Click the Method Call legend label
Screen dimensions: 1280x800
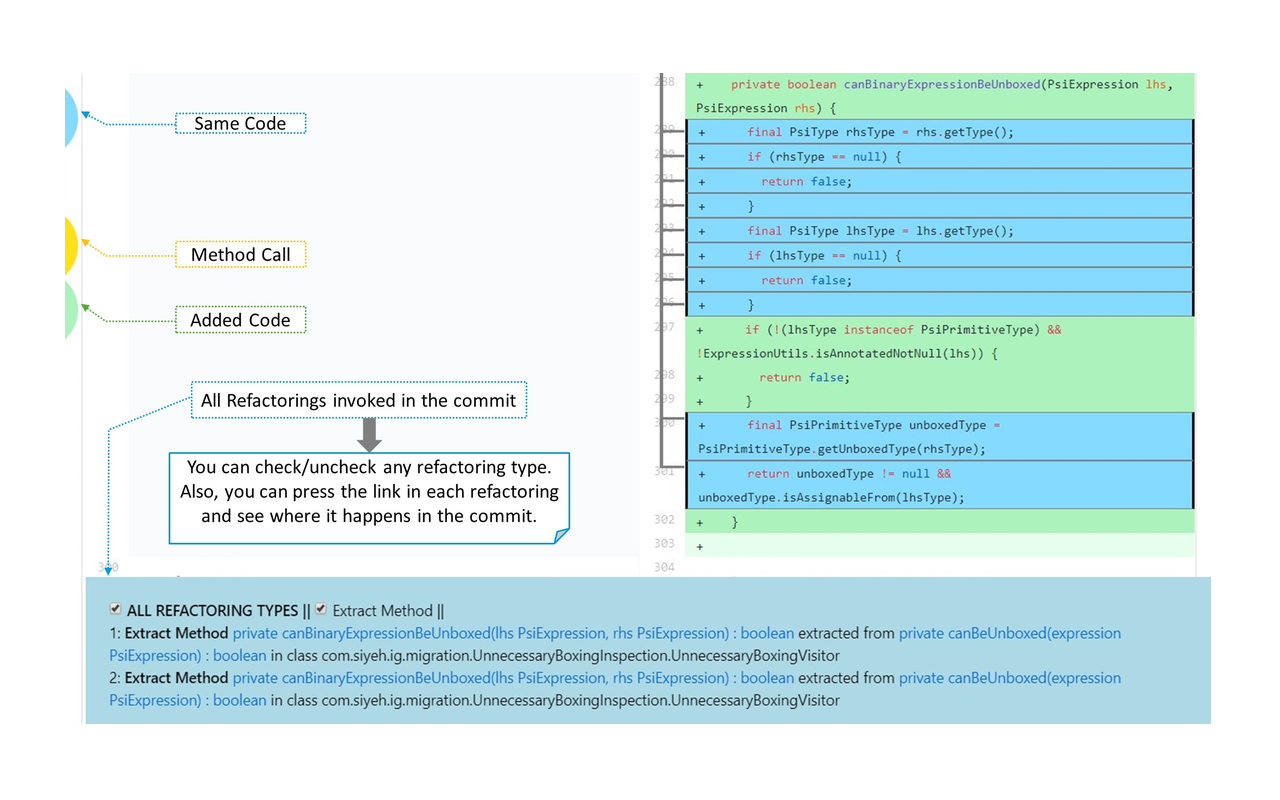[x=240, y=255]
